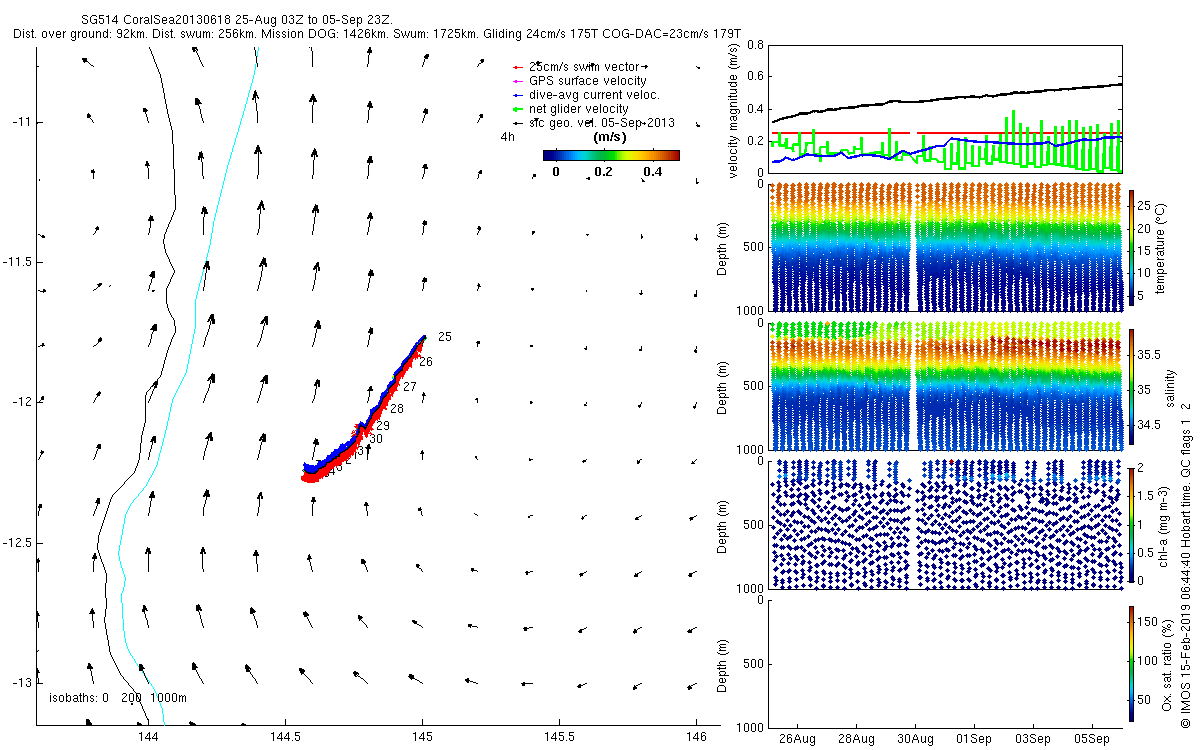The height and width of the screenshot is (750, 1200).
Task: Click the data gap in the temperature plot
Action: [x=914, y=247]
